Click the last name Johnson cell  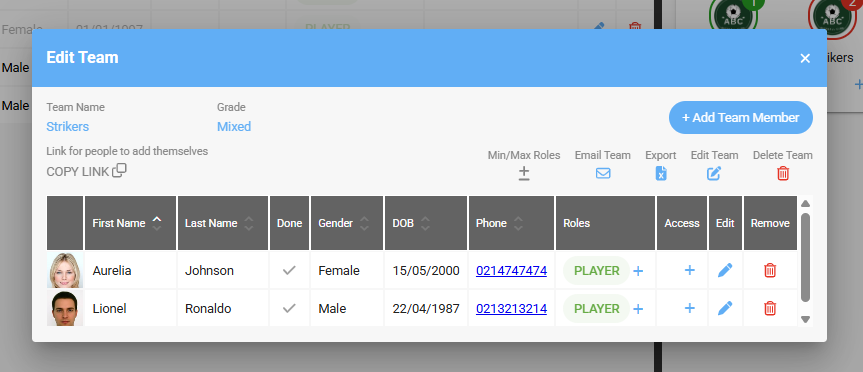pyautogui.click(x=223, y=270)
